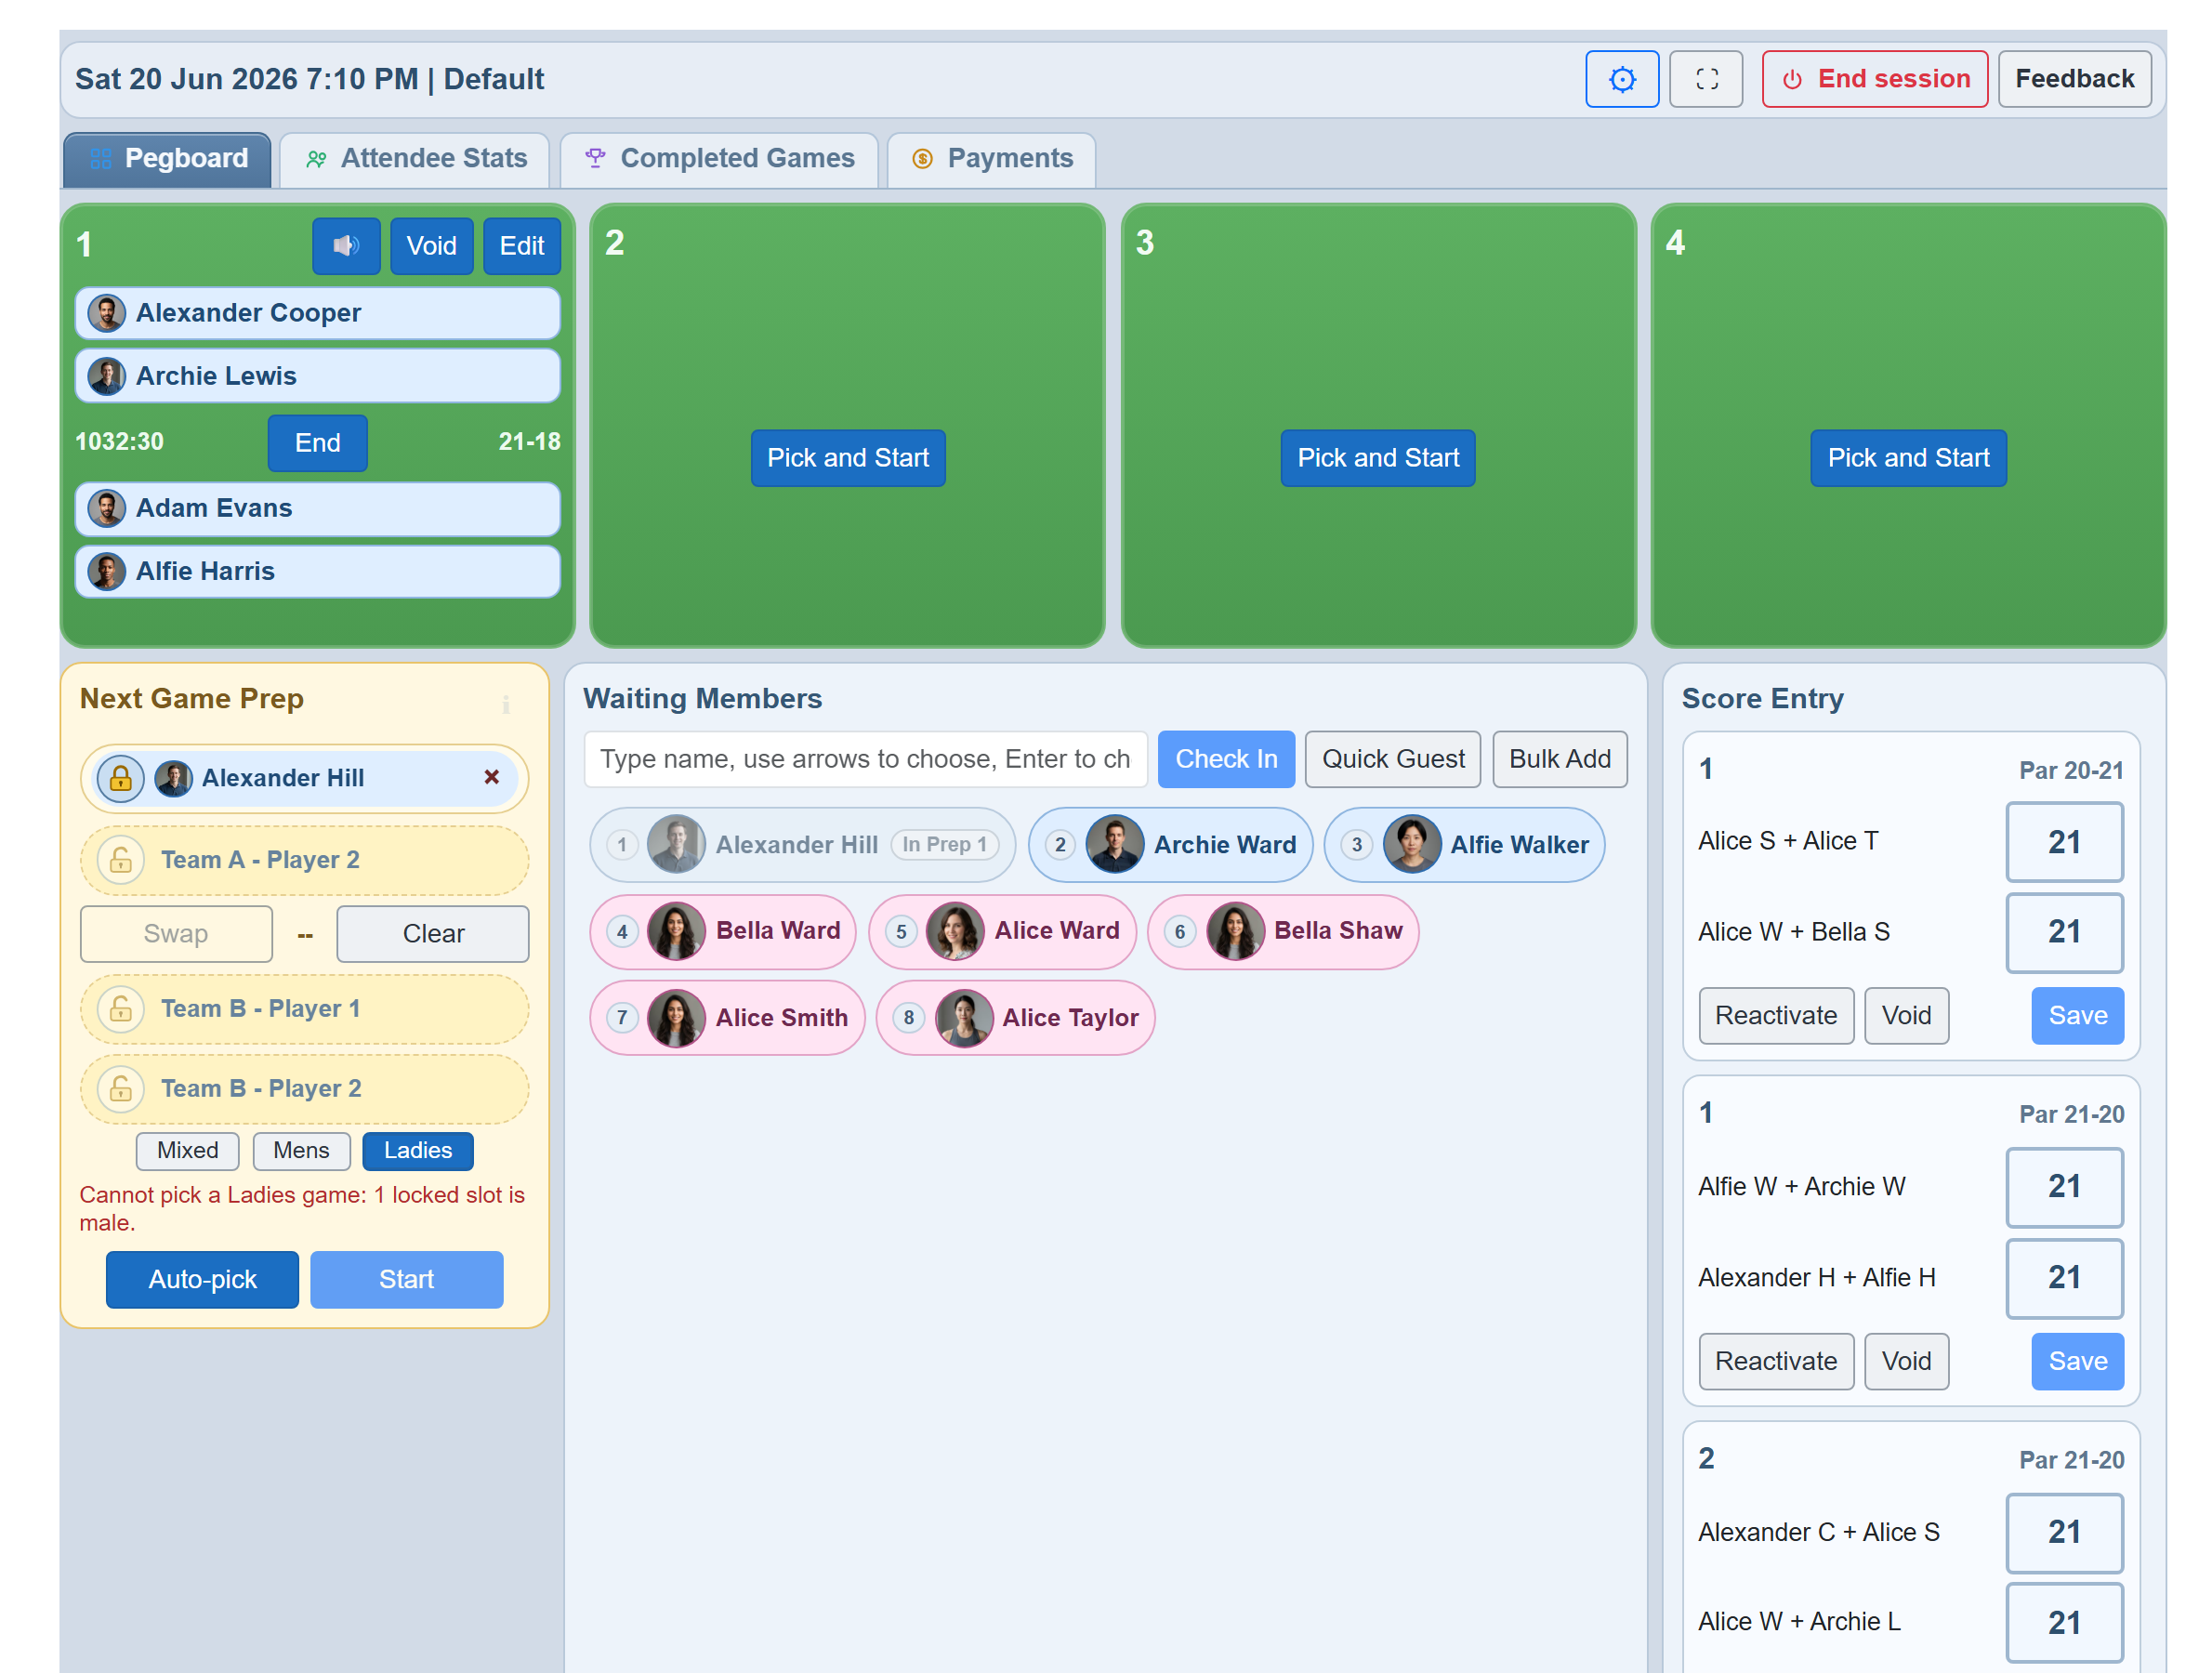Viewport: 2212px width, 1673px height.
Task: Unlock Alexander Hill's locked prep slot
Action: coord(120,778)
